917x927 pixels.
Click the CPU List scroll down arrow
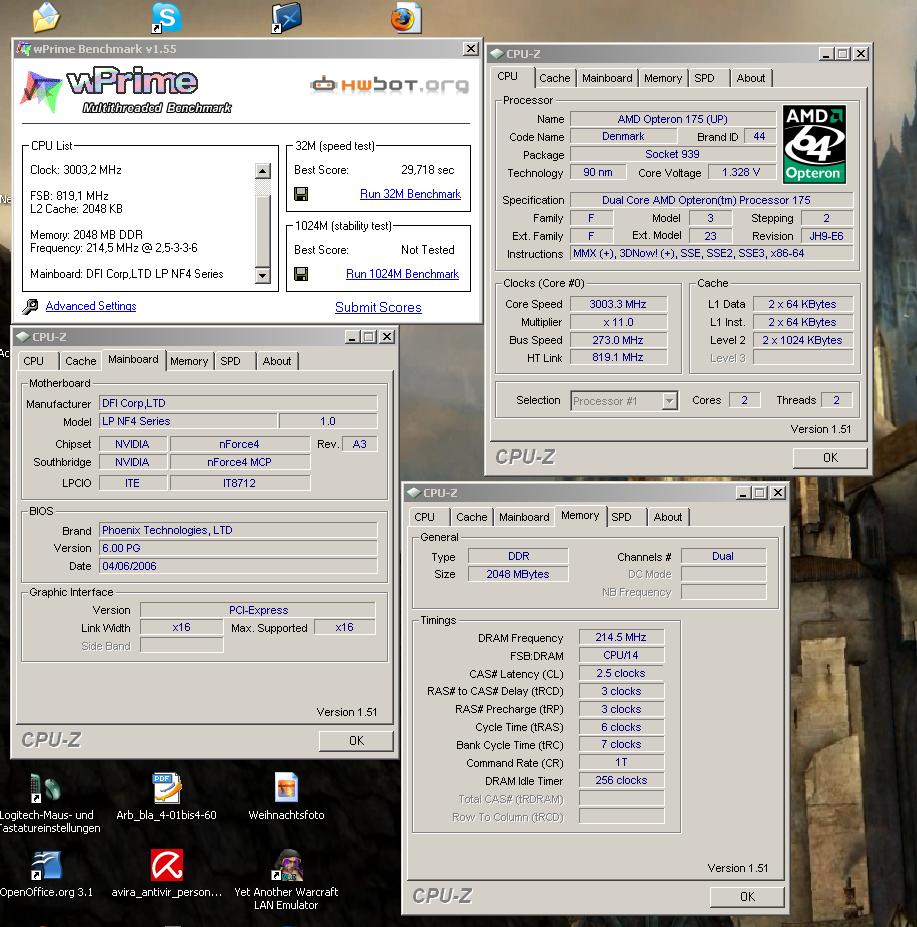[x=263, y=275]
